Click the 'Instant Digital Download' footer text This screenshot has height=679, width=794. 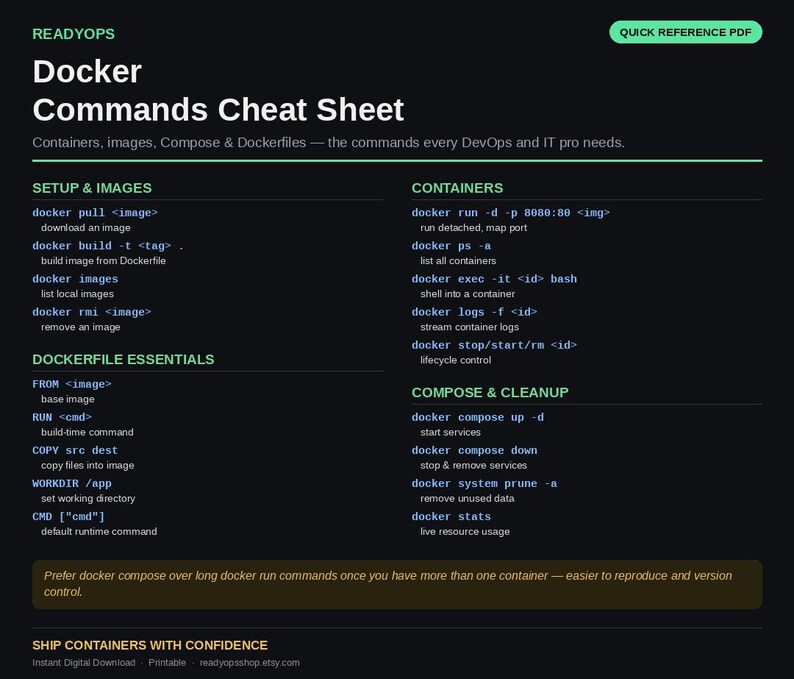[x=84, y=663]
